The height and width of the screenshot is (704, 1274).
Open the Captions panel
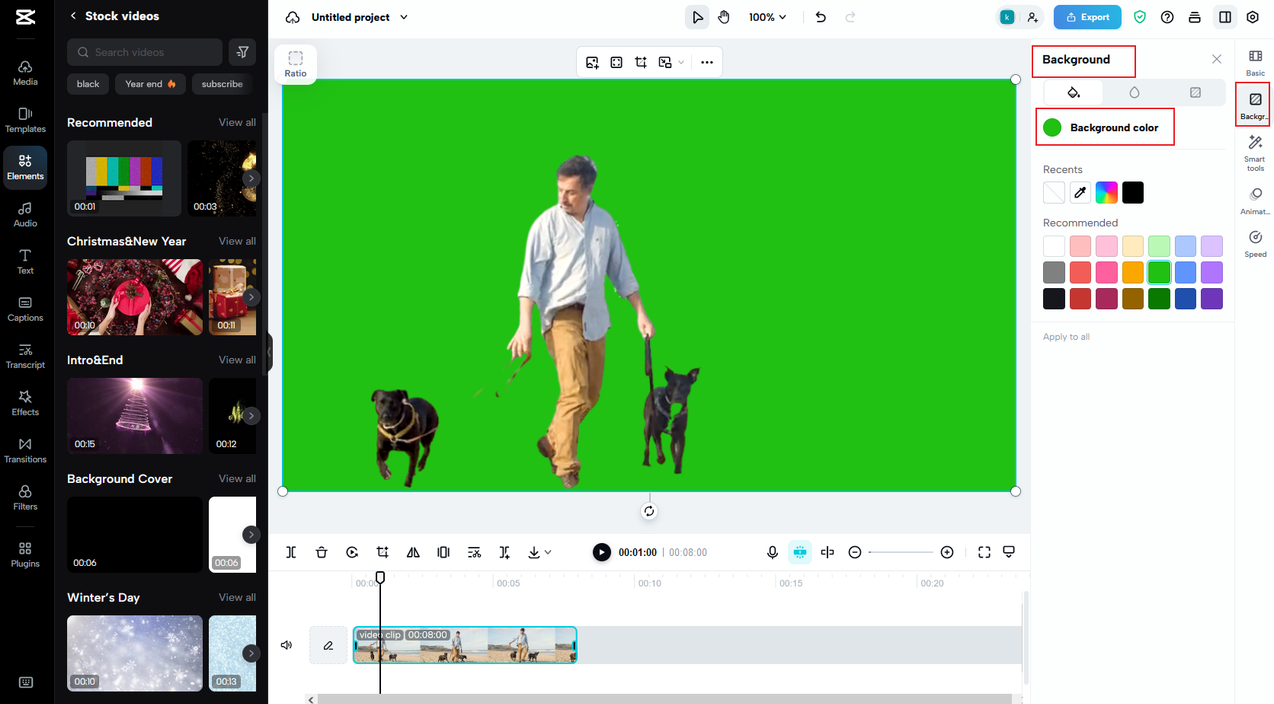click(25, 309)
